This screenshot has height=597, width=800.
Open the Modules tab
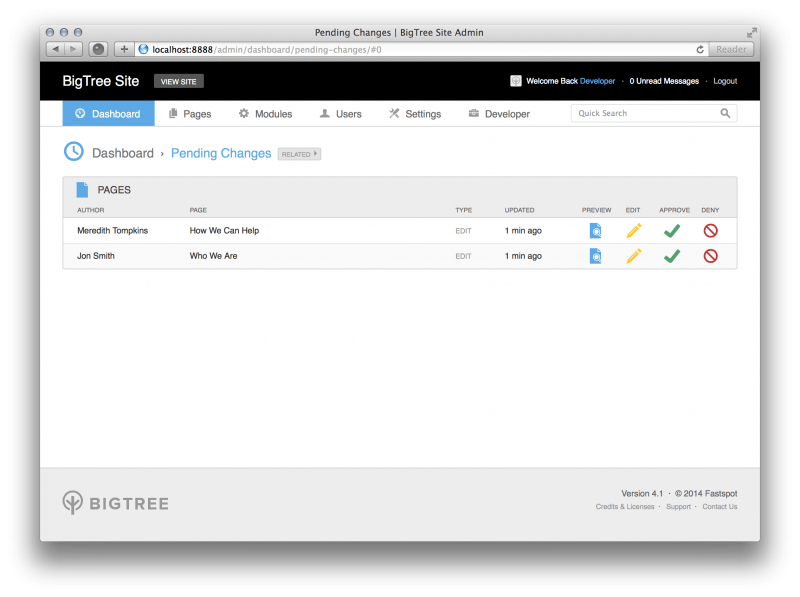tap(266, 114)
